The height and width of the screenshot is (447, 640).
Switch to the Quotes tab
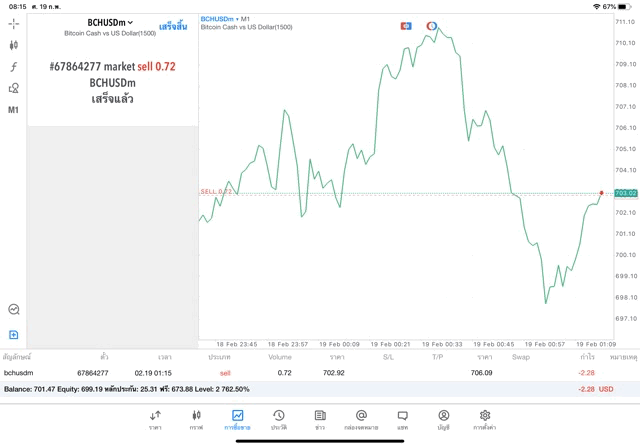point(155,419)
